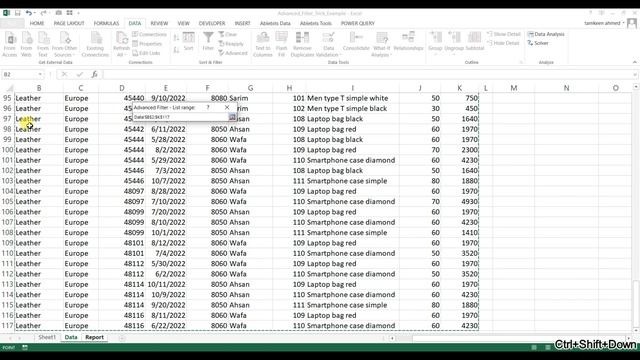Click cell with 10/11/2022 date
640x360 pixels.
pyautogui.click(x=166, y=284)
